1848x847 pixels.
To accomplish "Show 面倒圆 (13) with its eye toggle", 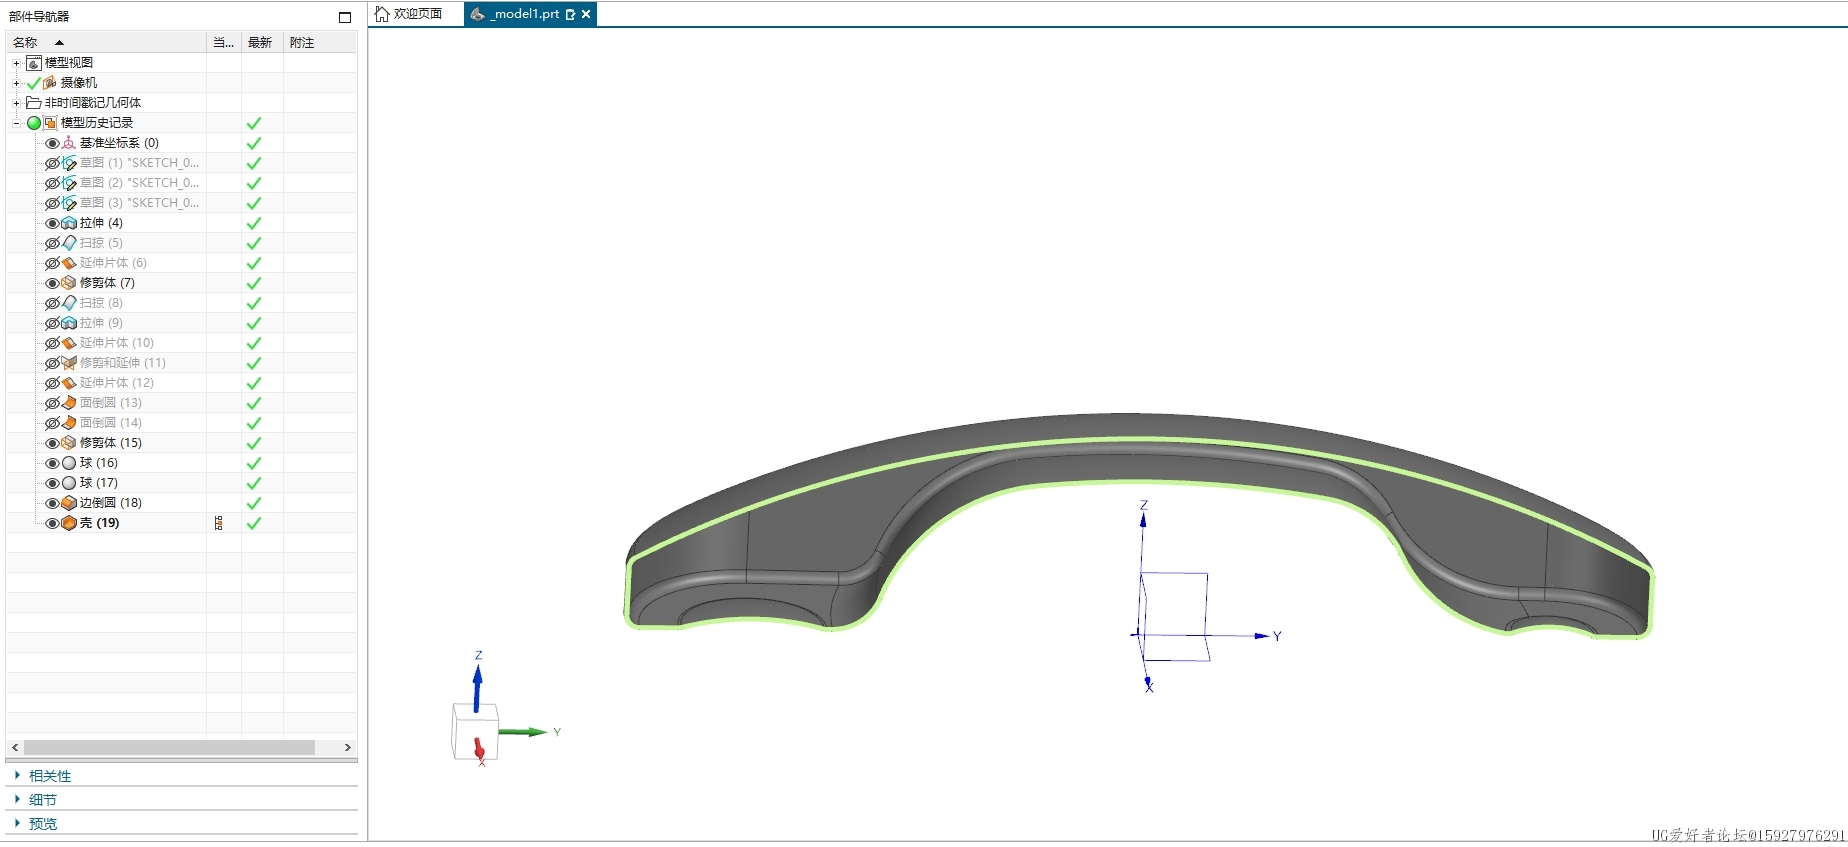I will pos(52,403).
